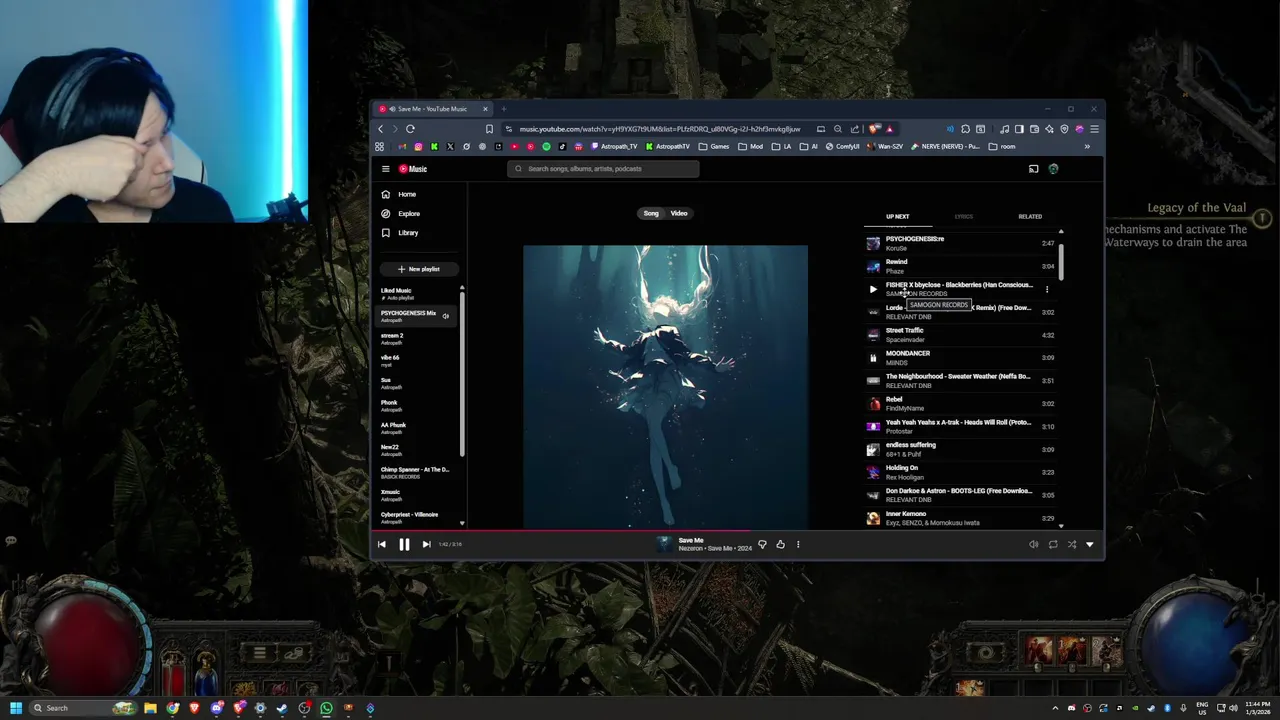This screenshot has height=720, width=1280.
Task: Open the Xmusic playlist
Action: pos(415,495)
